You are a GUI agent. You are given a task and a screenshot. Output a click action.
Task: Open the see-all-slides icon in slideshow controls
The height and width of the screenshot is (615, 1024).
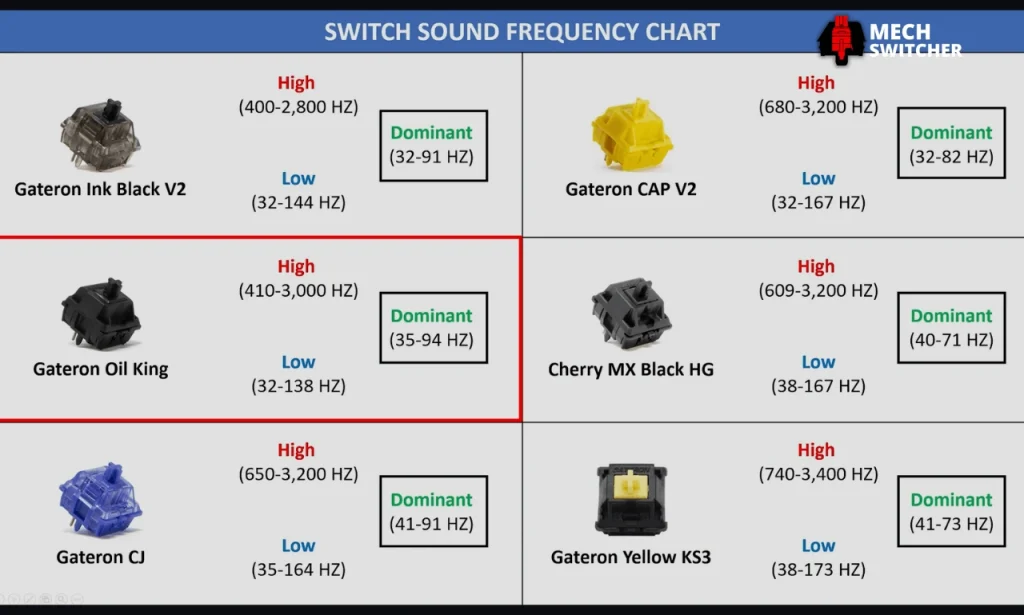45,599
